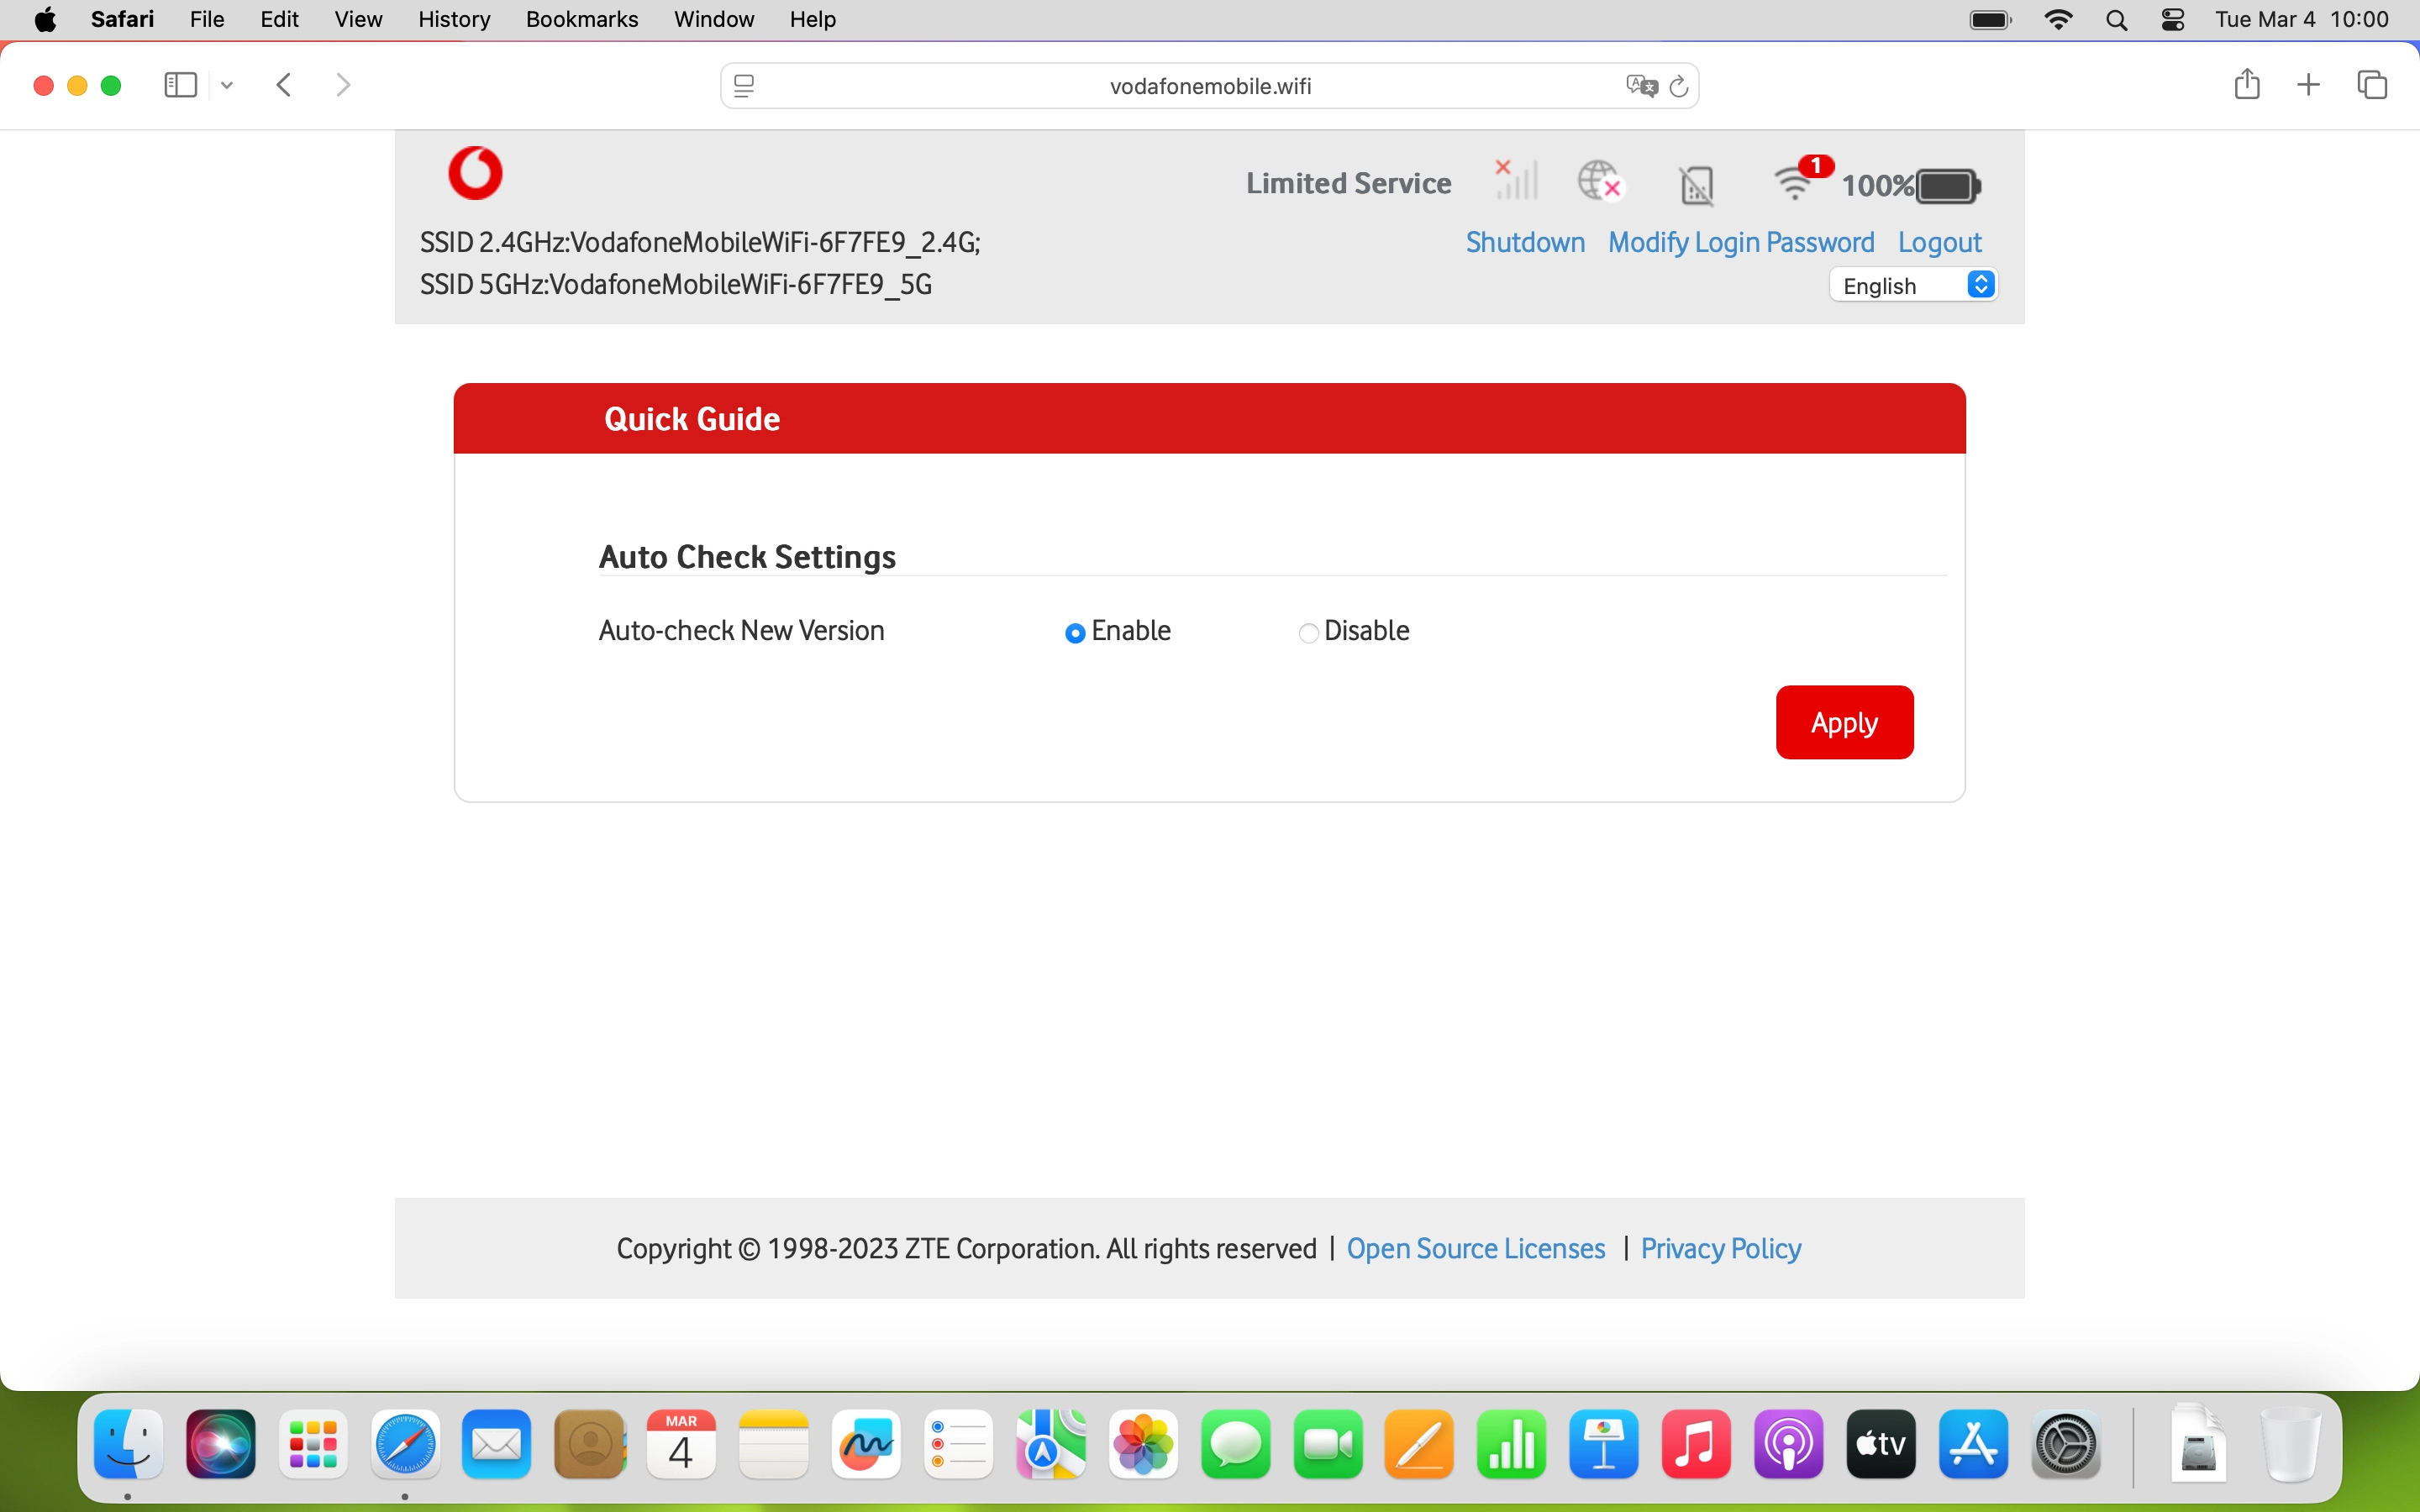Select Disable for Auto-check New Version
The height and width of the screenshot is (1512, 2420).
click(1308, 633)
